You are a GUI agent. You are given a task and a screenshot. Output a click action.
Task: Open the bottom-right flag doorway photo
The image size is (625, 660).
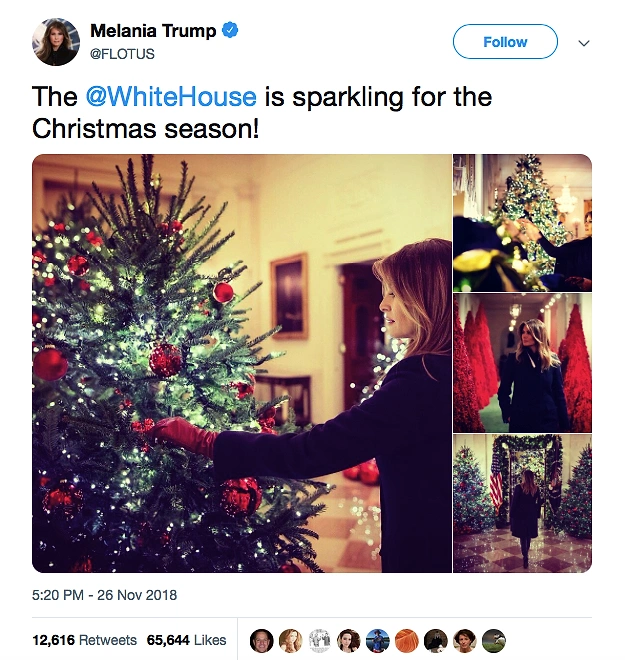(x=522, y=503)
